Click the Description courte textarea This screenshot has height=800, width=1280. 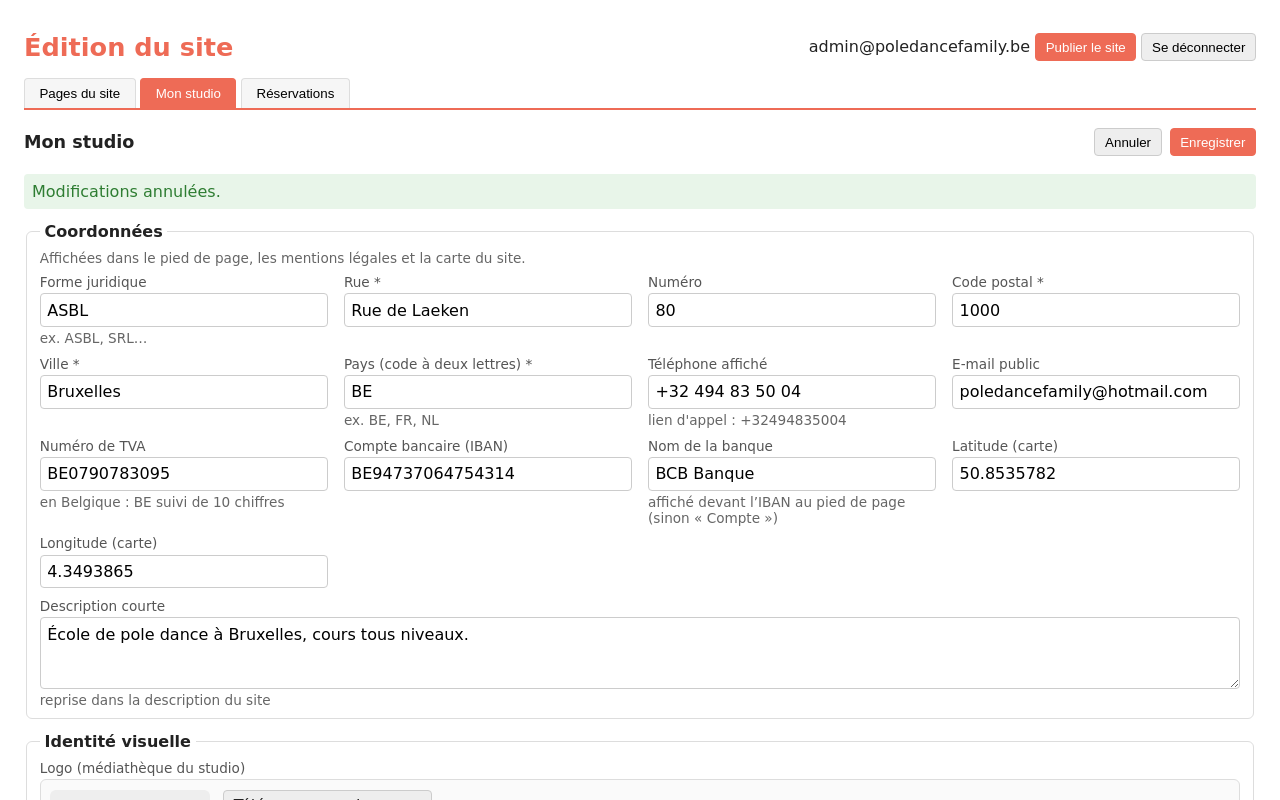tap(640, 653)
